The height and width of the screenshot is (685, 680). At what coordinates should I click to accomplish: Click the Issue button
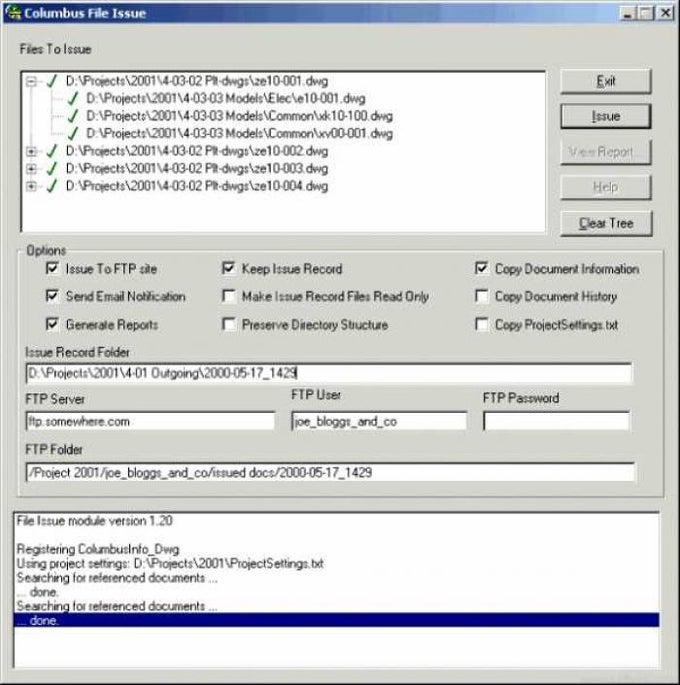[x=606, y=116]
